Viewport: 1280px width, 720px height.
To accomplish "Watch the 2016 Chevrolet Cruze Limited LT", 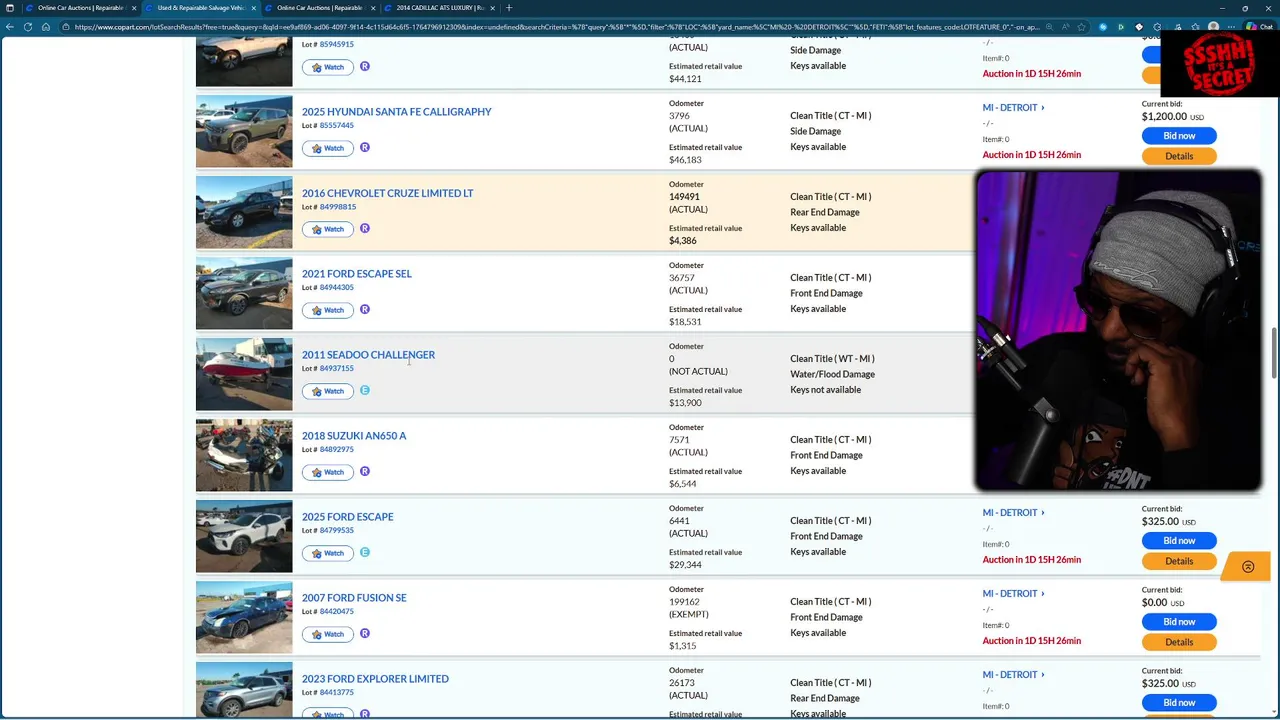I will click(328, 229).
